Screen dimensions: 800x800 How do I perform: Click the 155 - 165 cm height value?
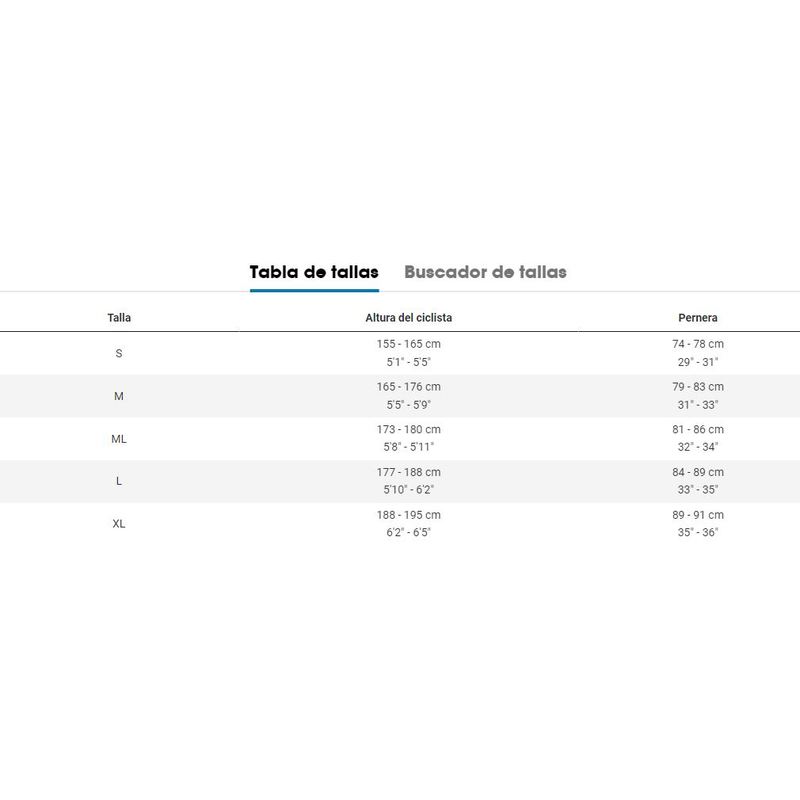(x=408, y=344)
